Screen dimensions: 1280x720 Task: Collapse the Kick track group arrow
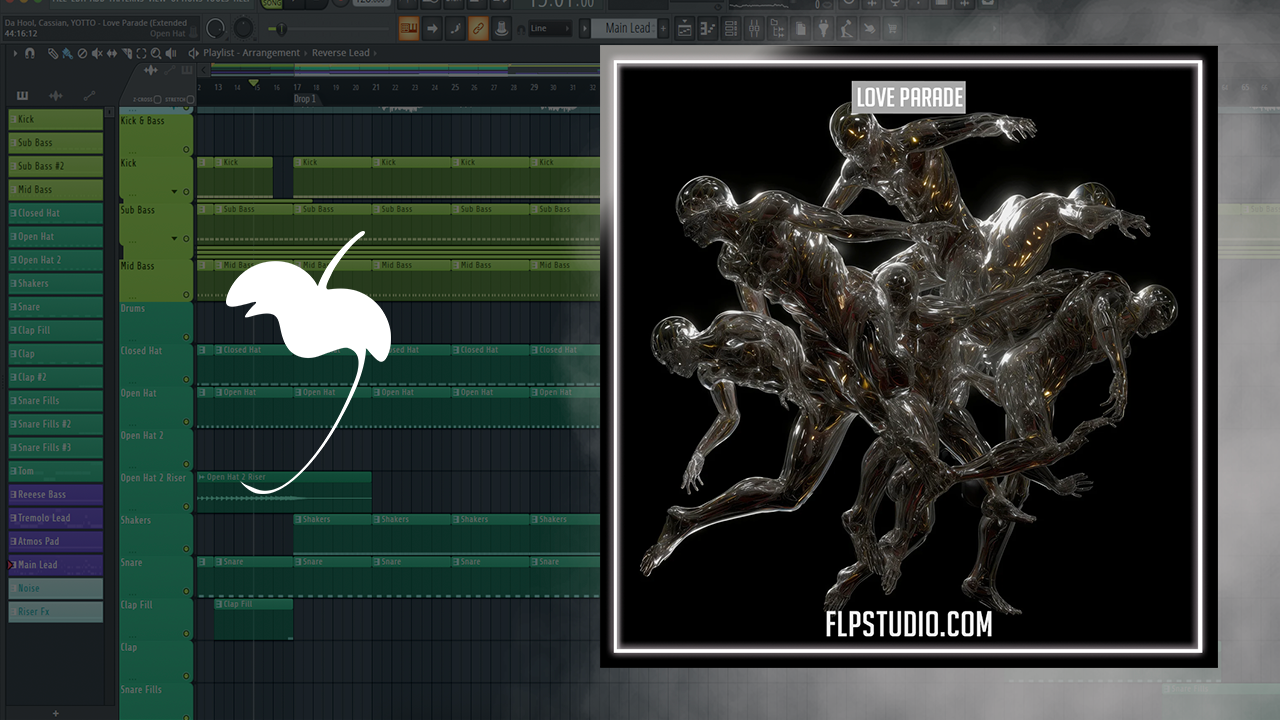click(x=174, y=191)
